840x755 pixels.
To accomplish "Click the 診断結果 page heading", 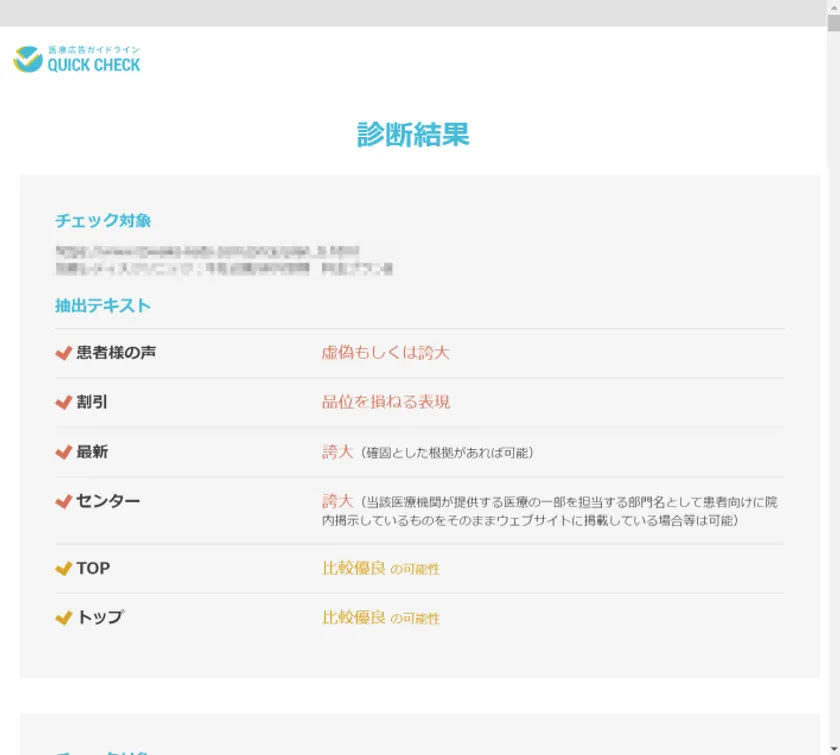I will click(413, 135).
